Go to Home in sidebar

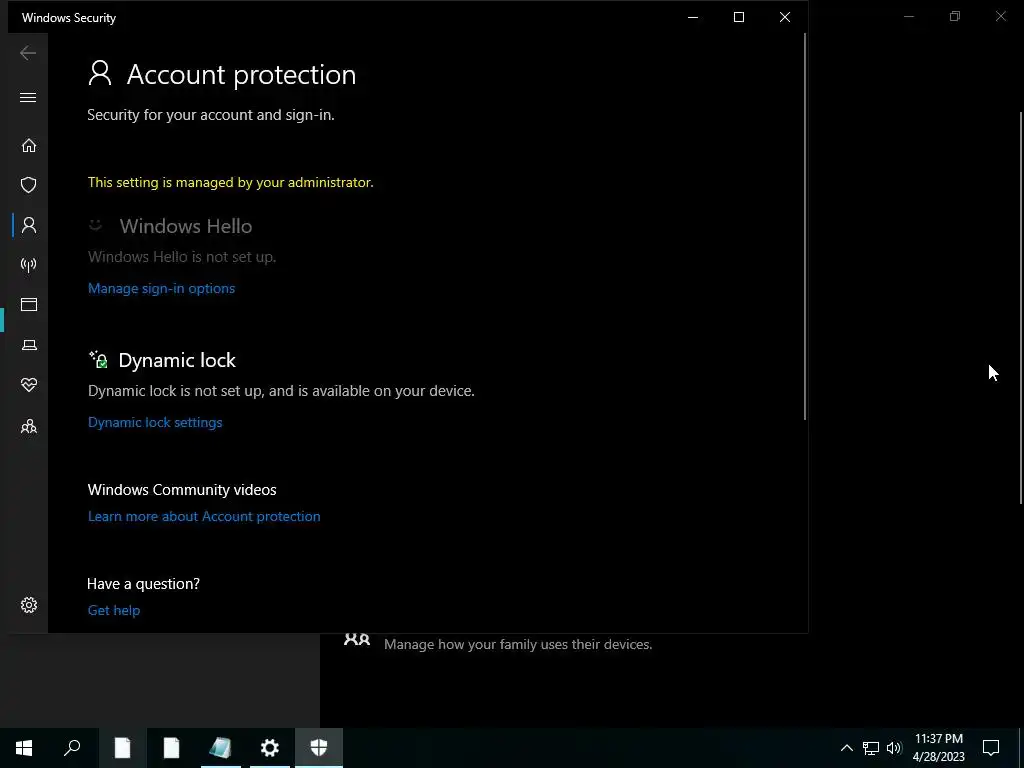pos(29,145)
